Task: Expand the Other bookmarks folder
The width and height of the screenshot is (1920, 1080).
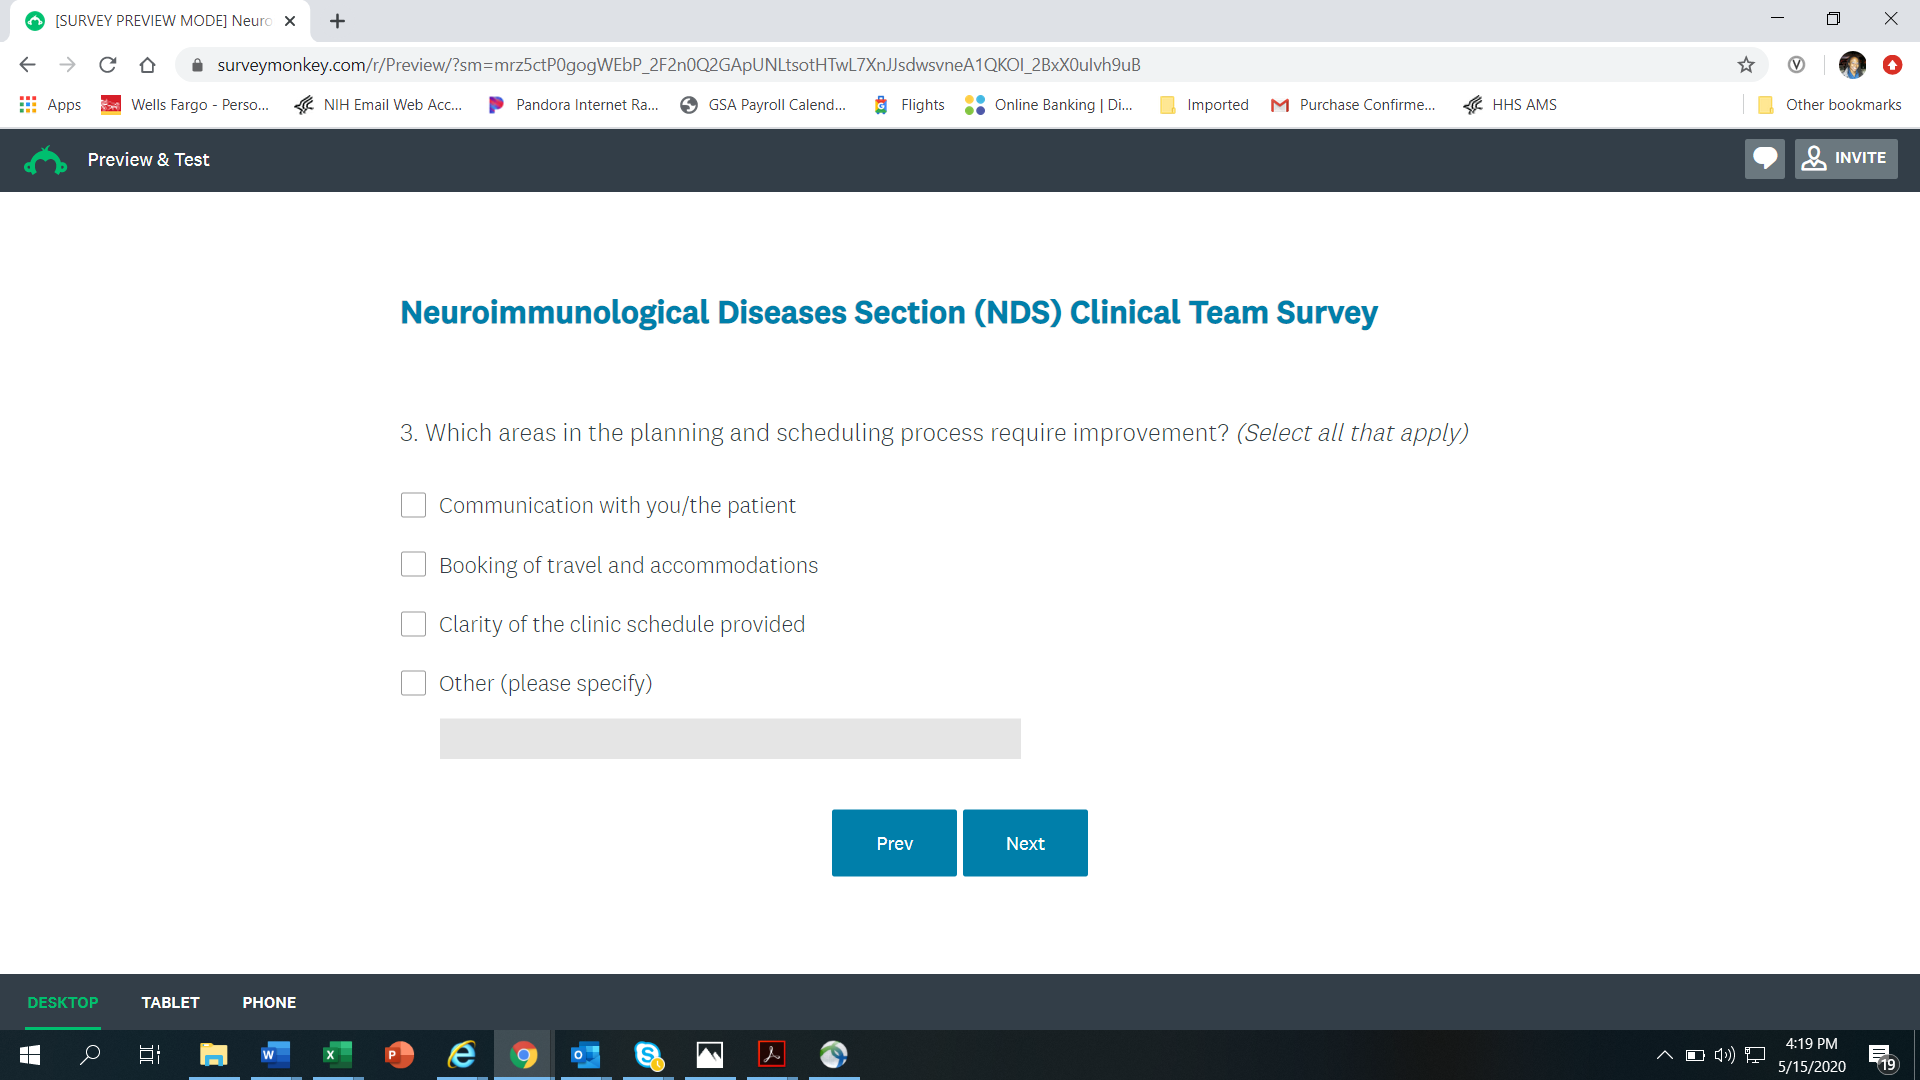Action: pos(1830,105)
